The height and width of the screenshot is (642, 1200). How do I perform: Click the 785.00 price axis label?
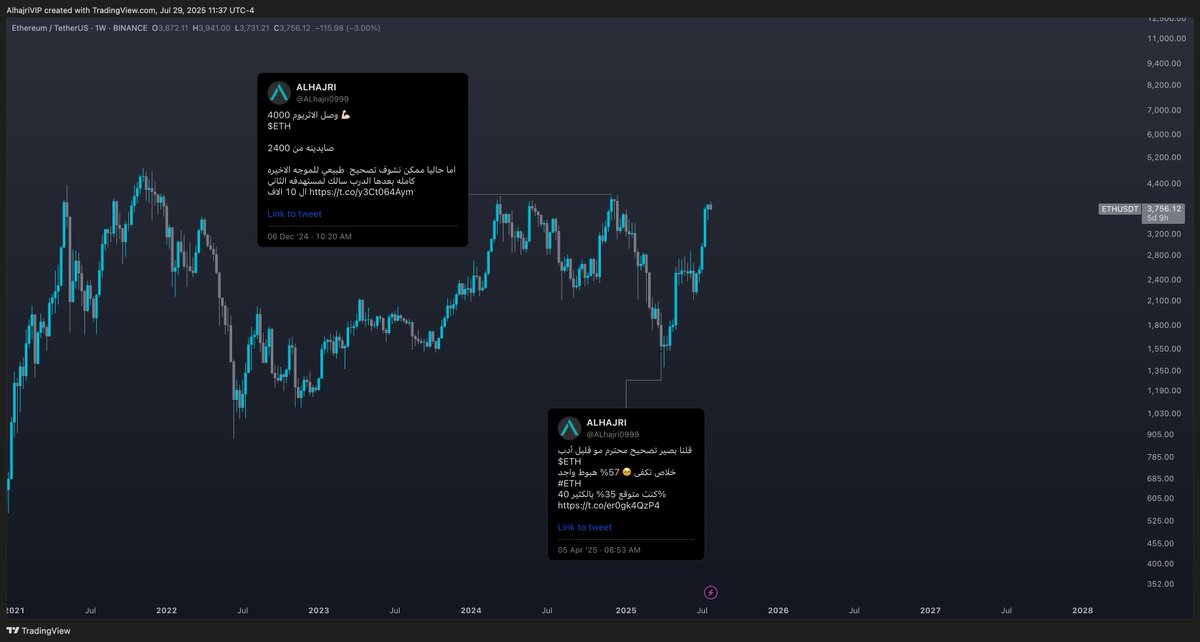1160,456
